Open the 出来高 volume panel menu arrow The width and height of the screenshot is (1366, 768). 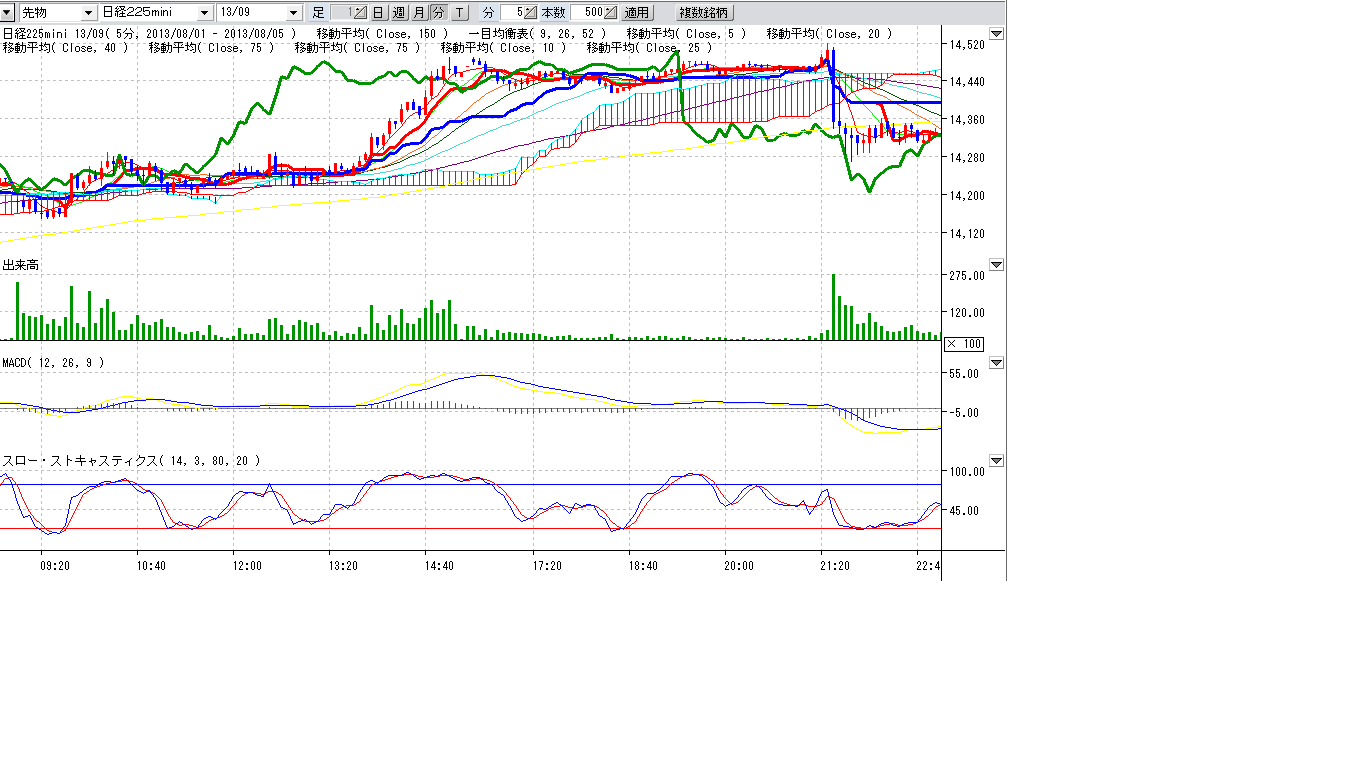coord(995,266)
